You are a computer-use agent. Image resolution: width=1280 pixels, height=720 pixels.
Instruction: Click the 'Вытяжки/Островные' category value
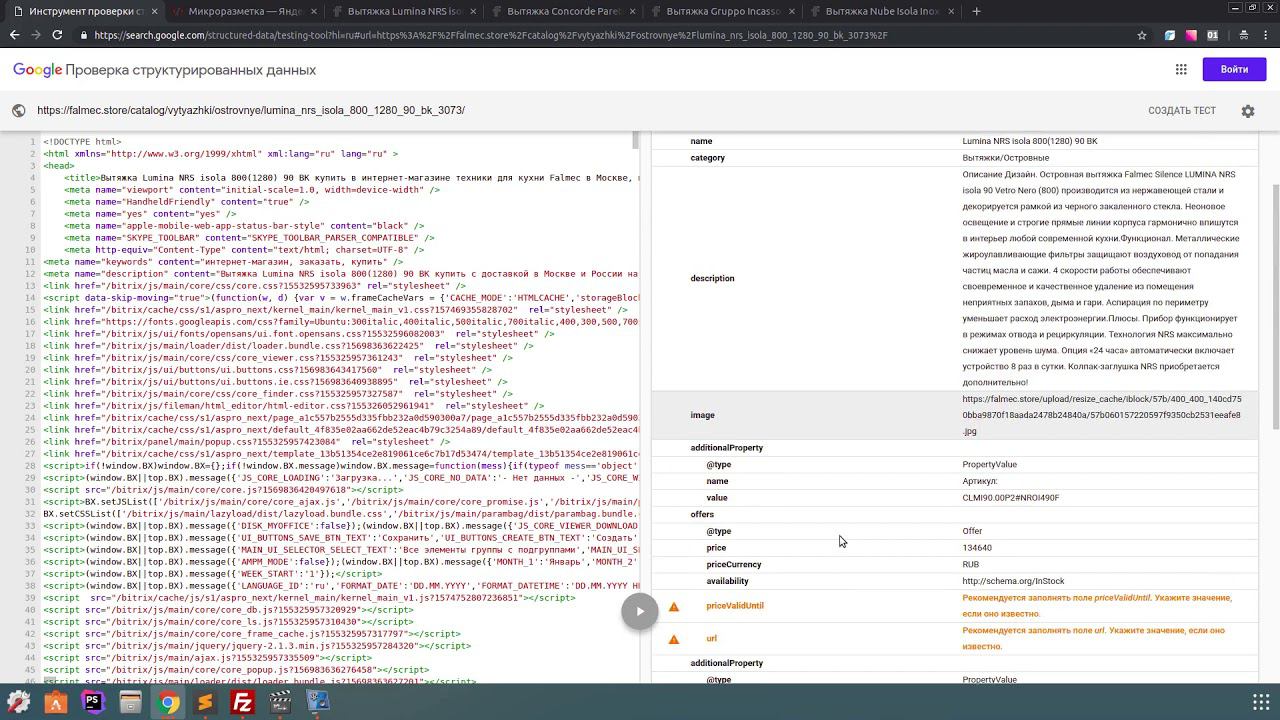pos(1005,158)
